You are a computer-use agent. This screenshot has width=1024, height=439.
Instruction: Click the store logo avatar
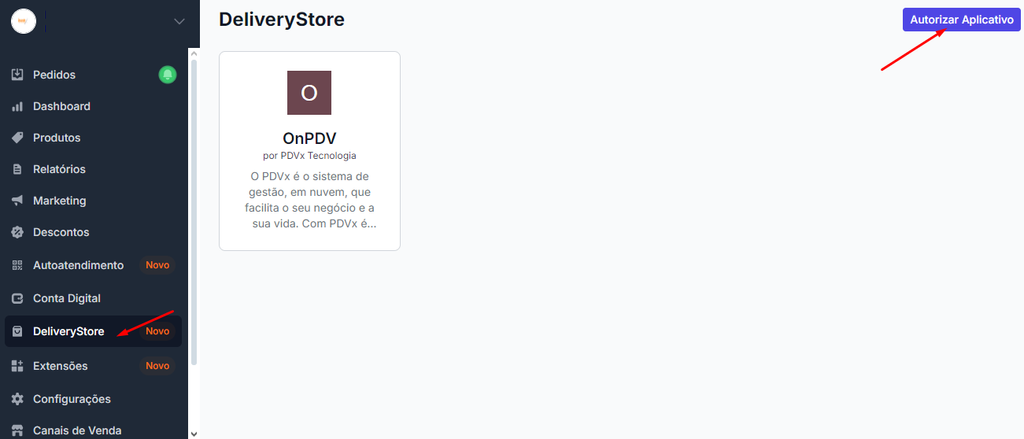[24, 21]
